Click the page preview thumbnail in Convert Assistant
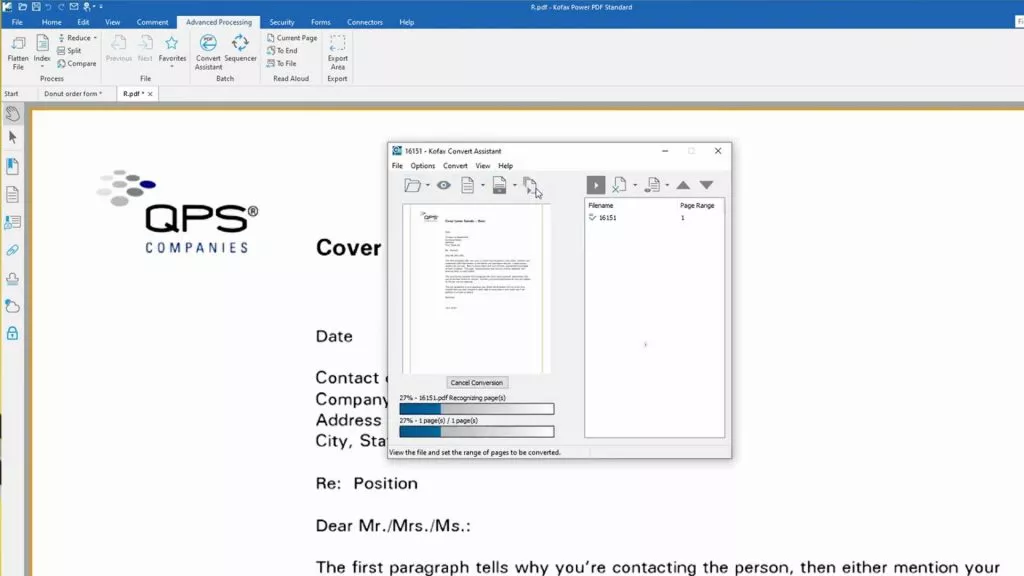The height and width of the screenshot is (576, 1024). tap(477, 289)
